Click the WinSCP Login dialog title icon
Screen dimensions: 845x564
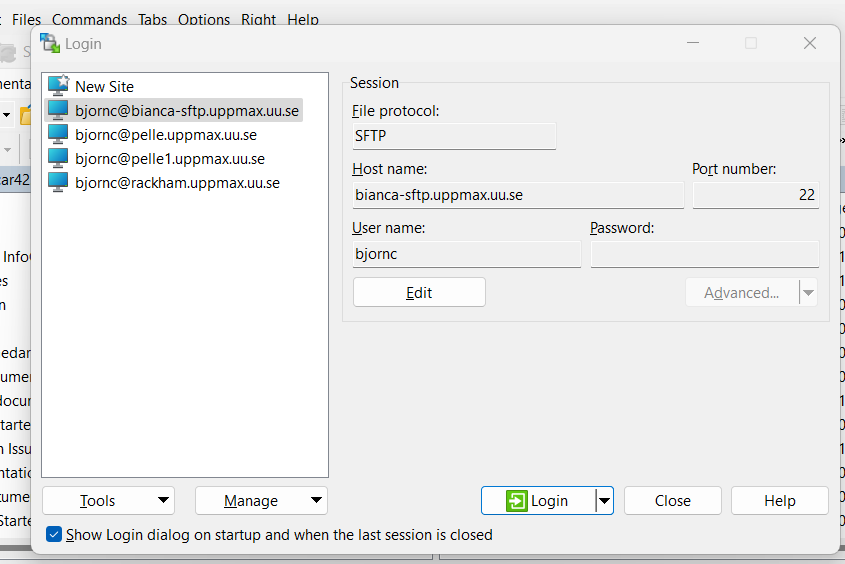[50, 43]
